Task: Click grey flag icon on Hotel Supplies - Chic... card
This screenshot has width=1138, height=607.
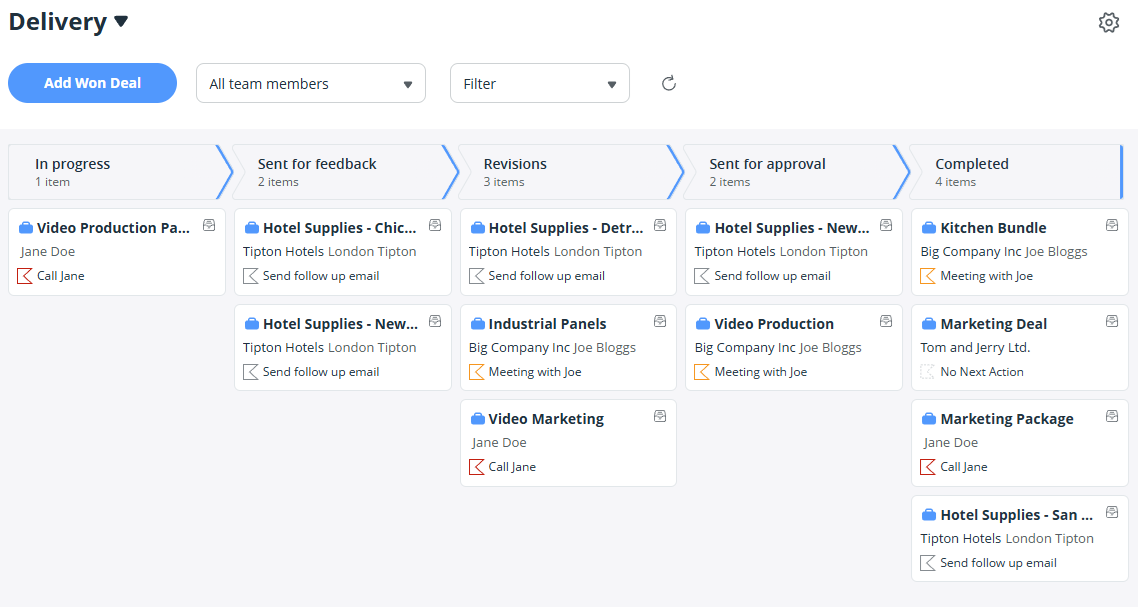Action: coord(250,276)
